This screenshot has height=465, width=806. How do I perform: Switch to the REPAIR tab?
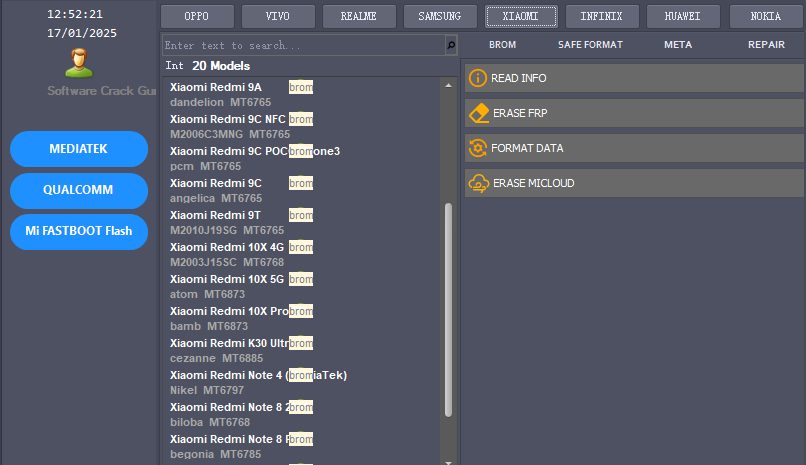coord(766,45)
